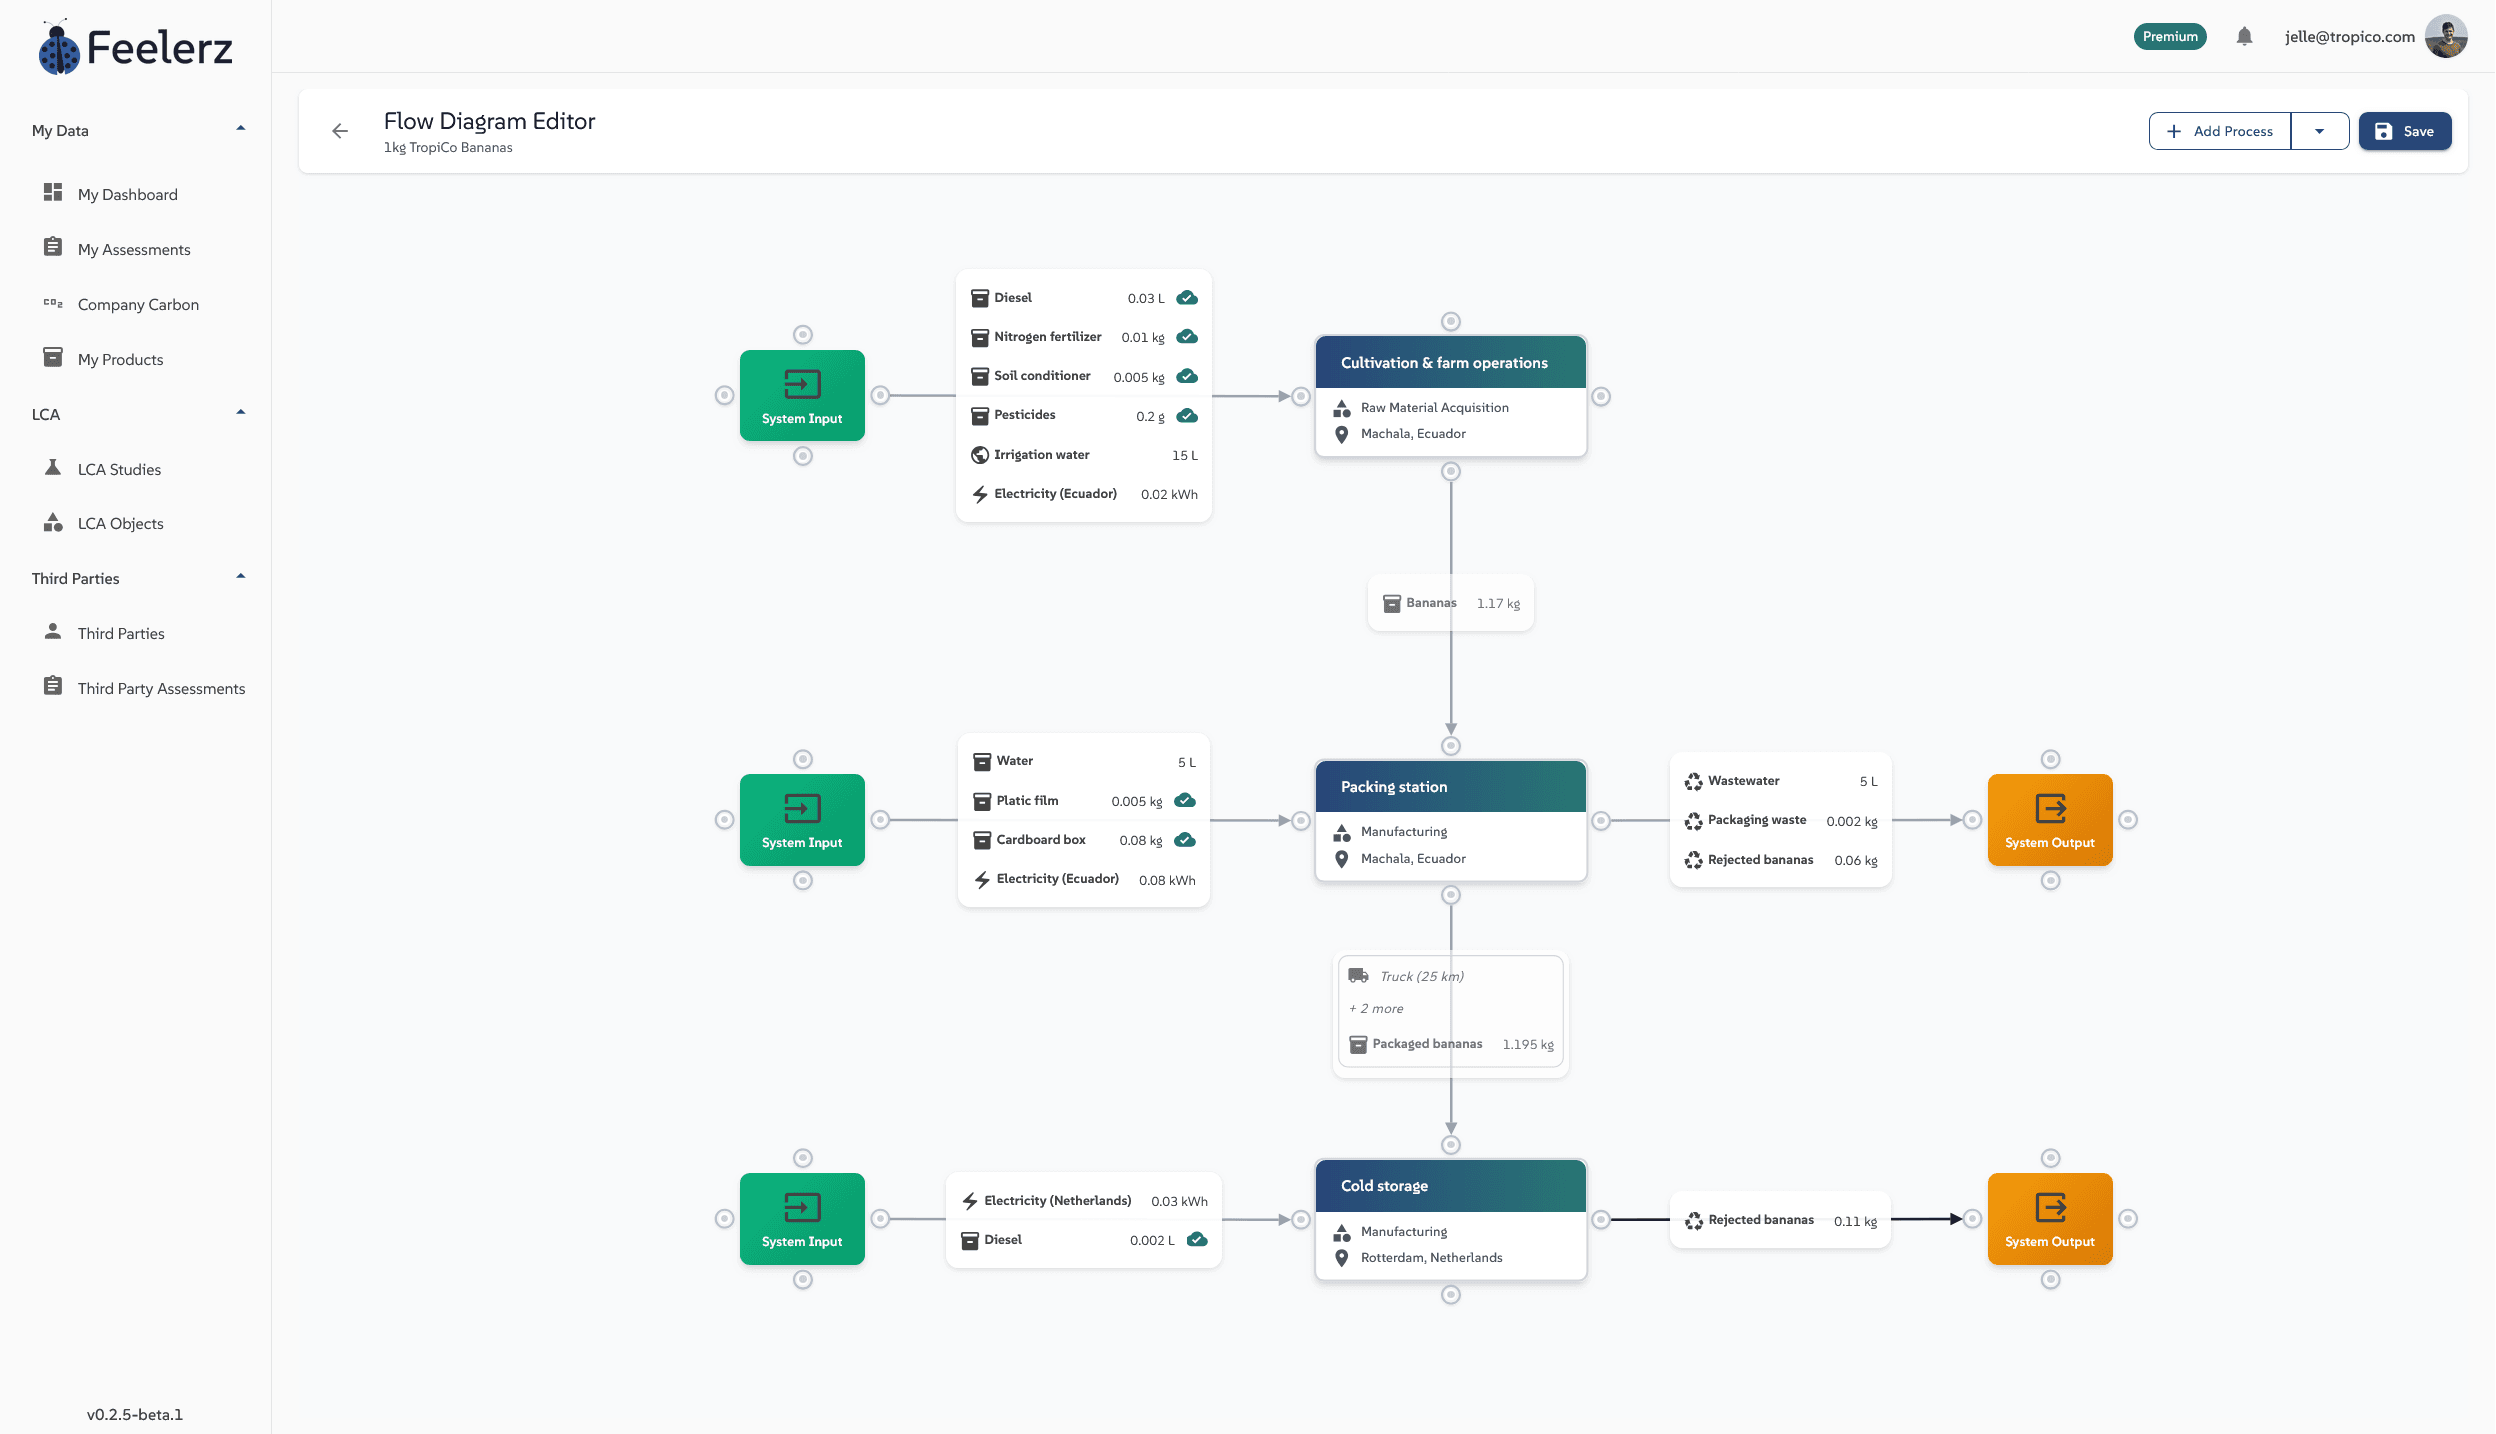Select the System Output node next to Packing station
Screen dimensions: 2496x1434
click(x=2049, y=820)
